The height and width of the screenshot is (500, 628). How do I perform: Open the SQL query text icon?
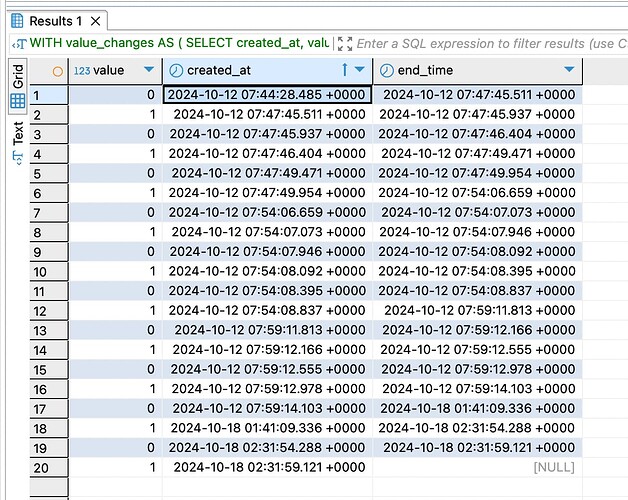[19, 43]
